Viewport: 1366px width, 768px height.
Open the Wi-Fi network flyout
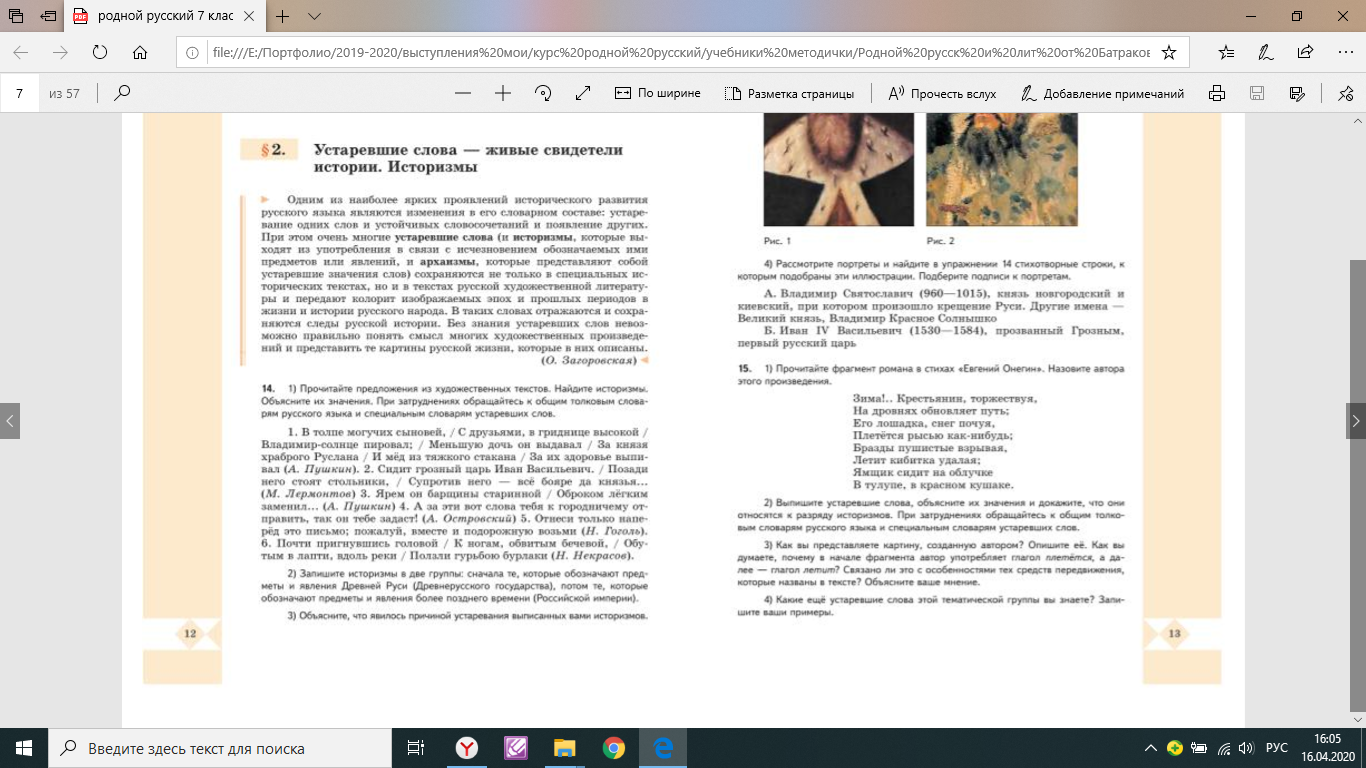tap(1222, 748)
